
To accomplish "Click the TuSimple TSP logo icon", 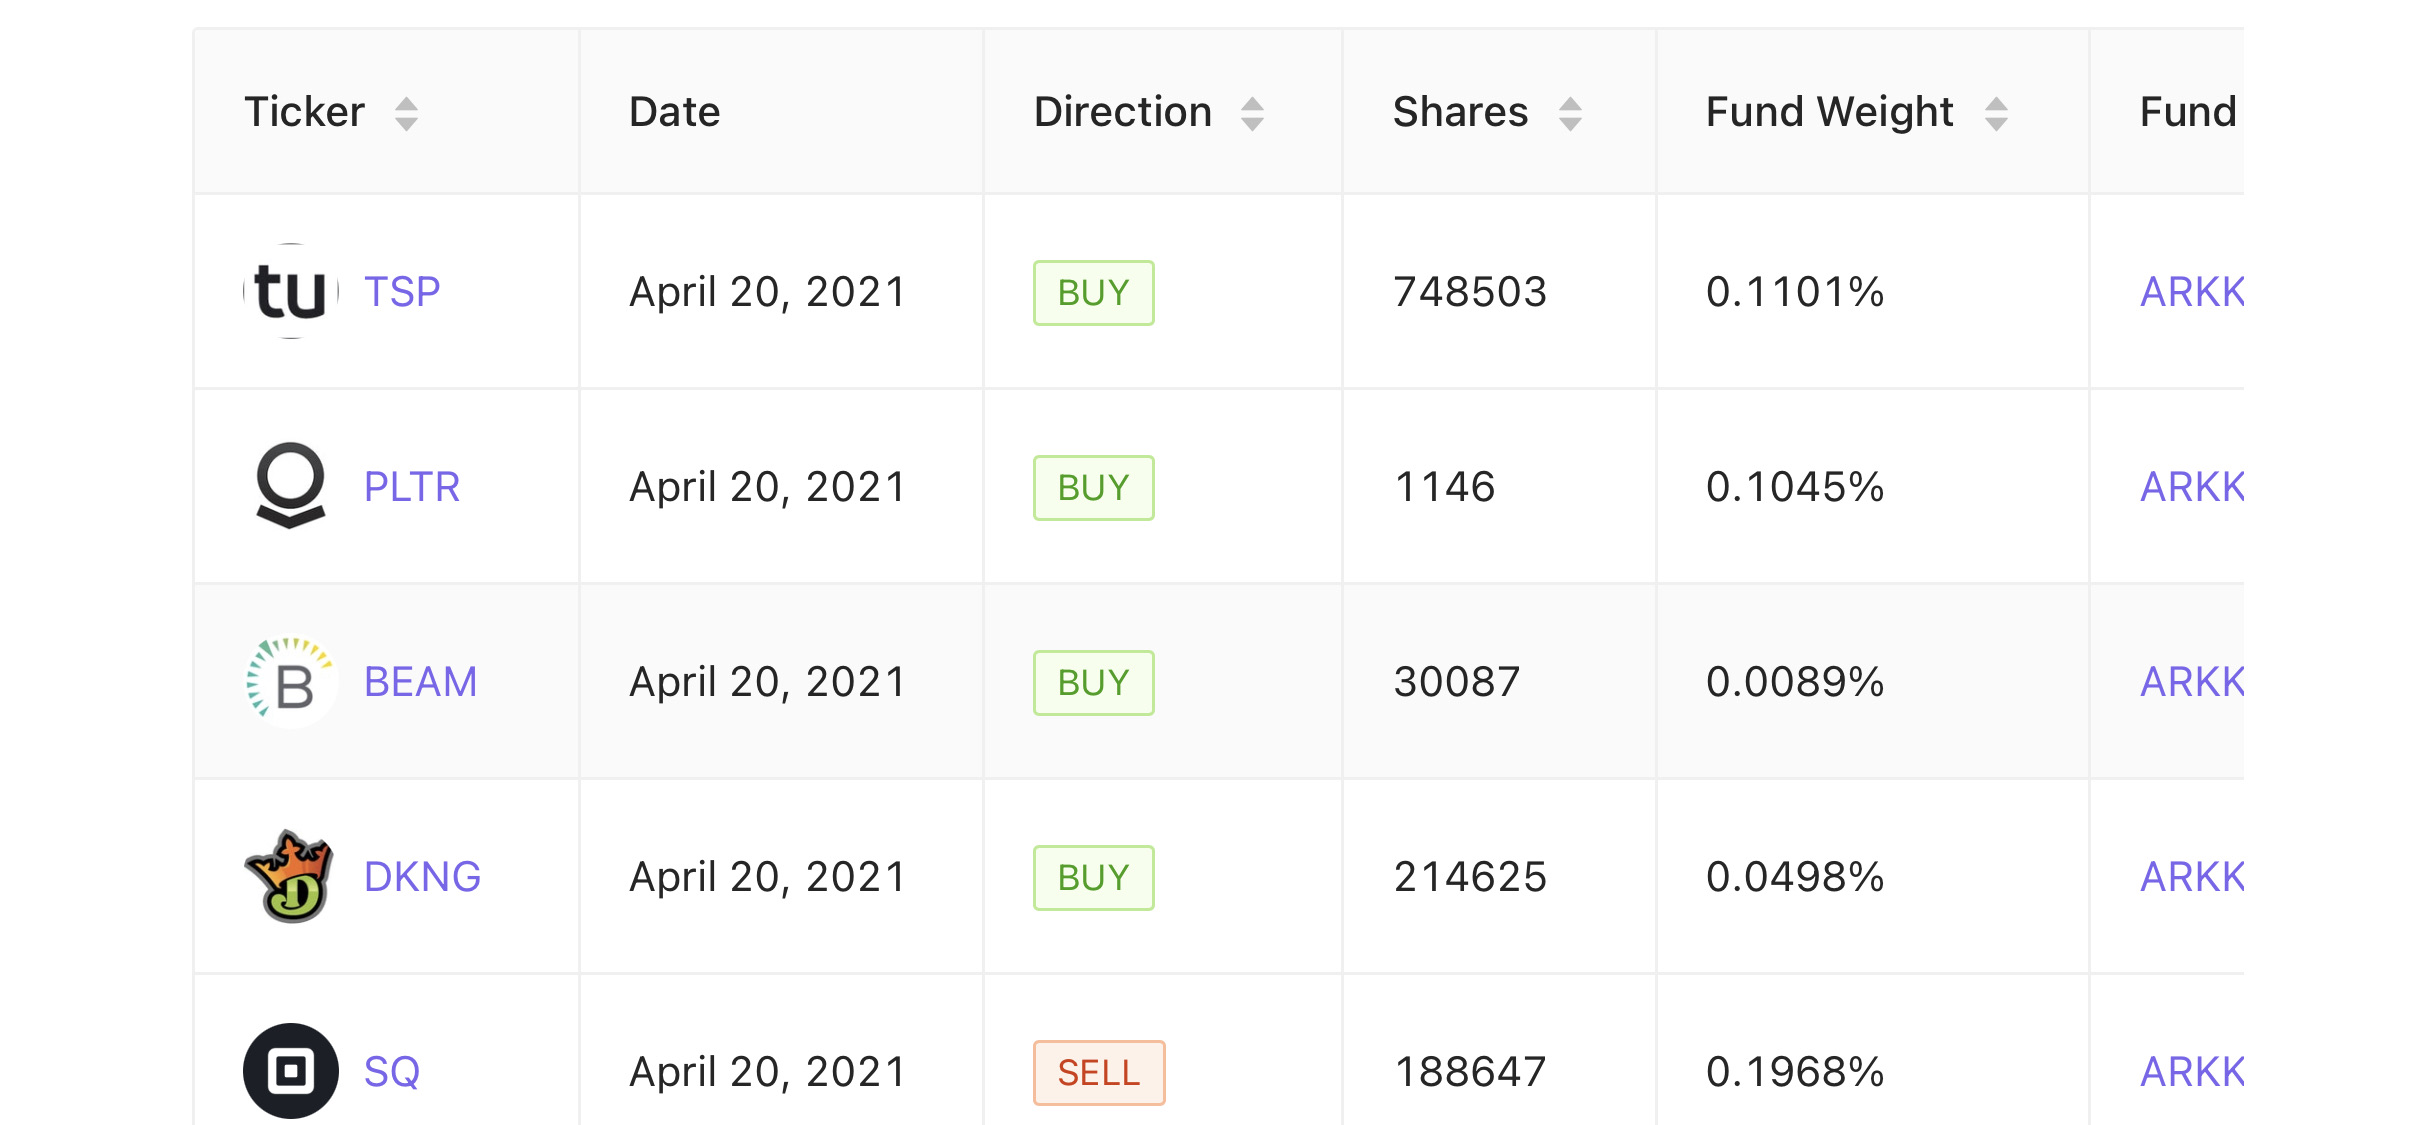I will 291,291.
